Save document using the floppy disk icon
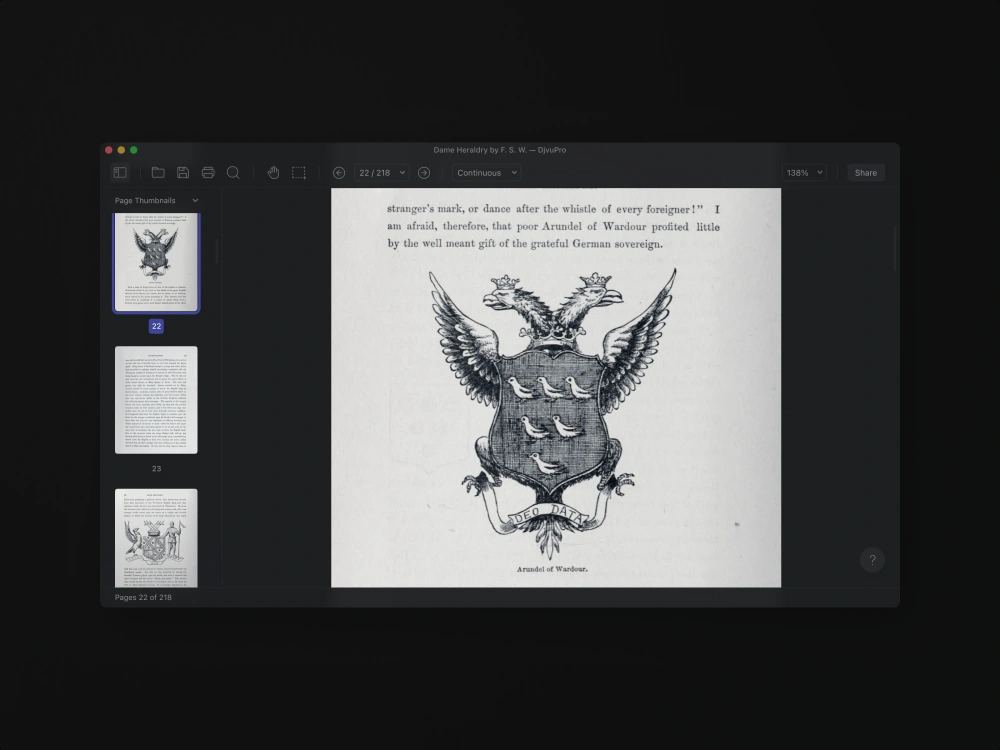 coord(183,172)
